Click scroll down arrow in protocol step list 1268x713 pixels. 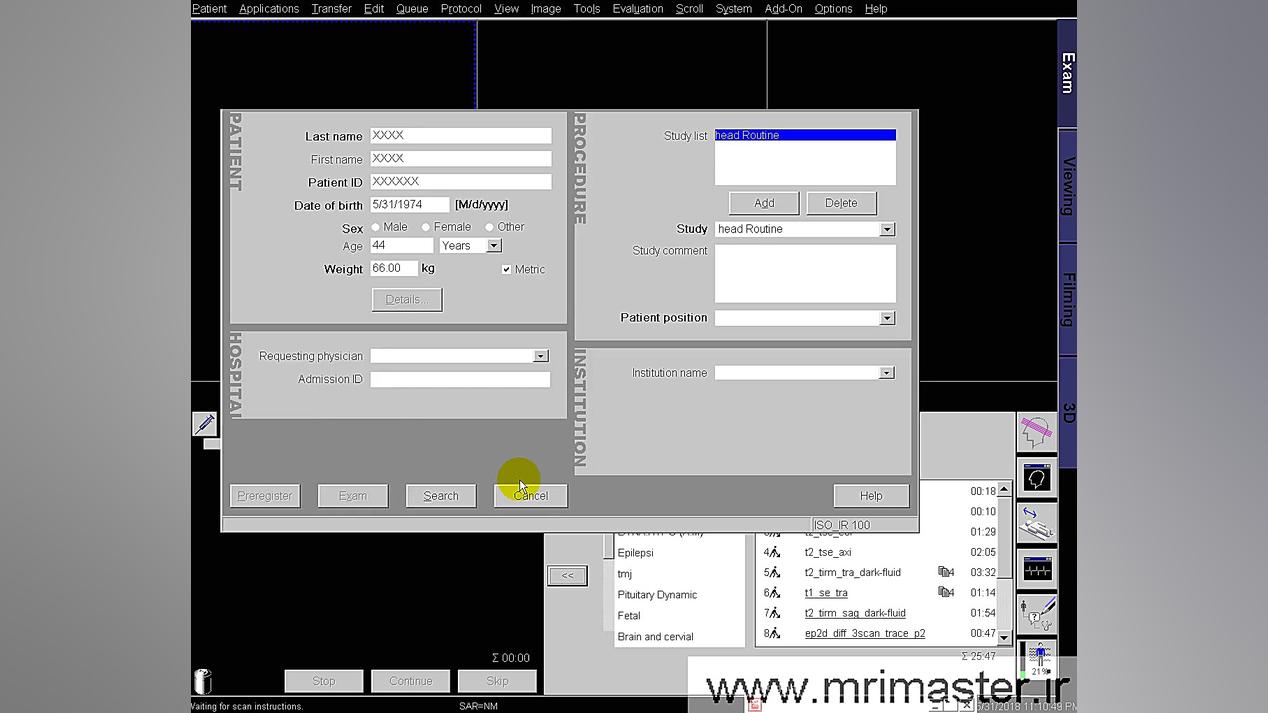pos(1004,637)
